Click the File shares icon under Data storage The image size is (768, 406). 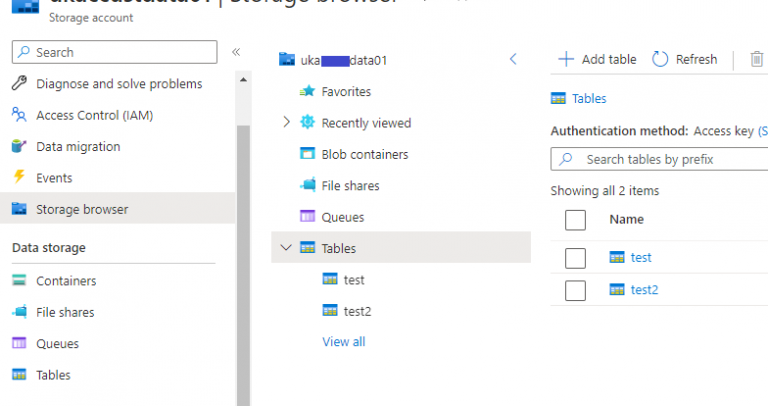pos(20,311)
